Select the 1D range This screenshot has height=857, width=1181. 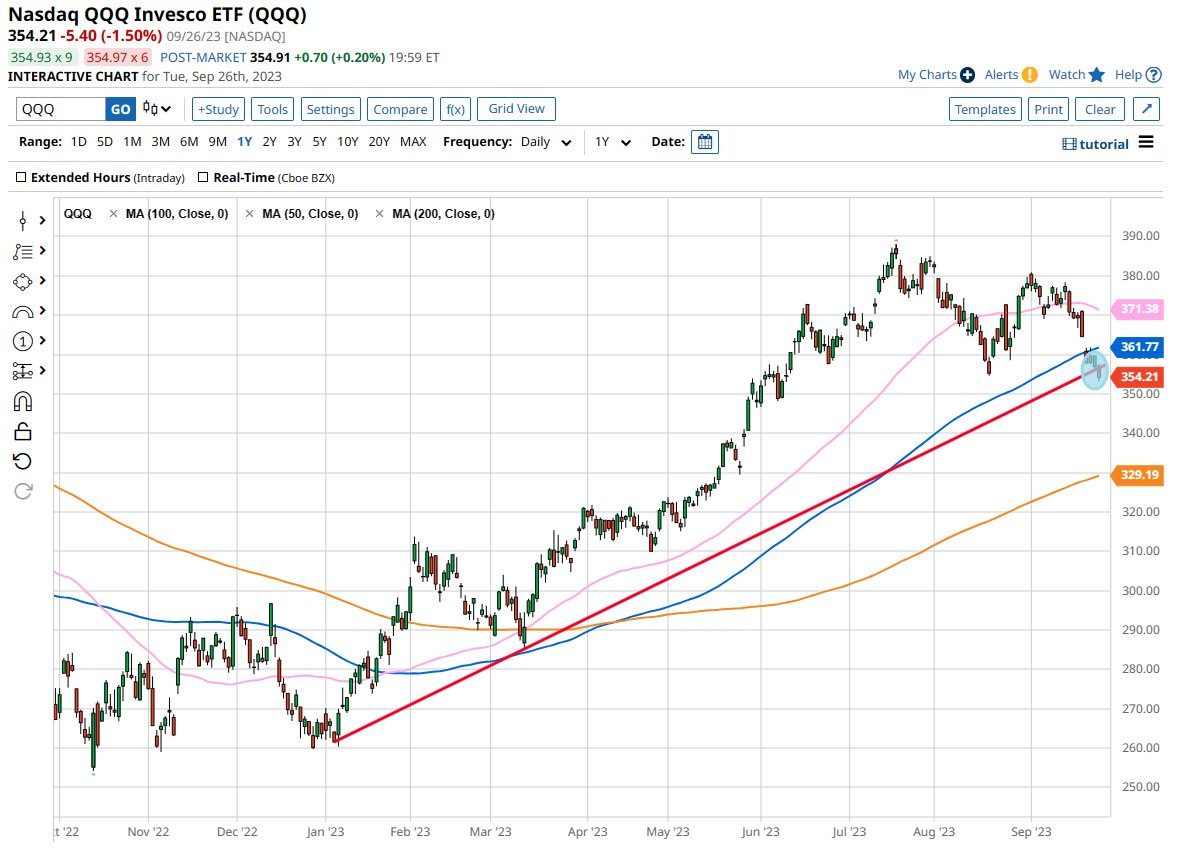(x=78, y=142)
